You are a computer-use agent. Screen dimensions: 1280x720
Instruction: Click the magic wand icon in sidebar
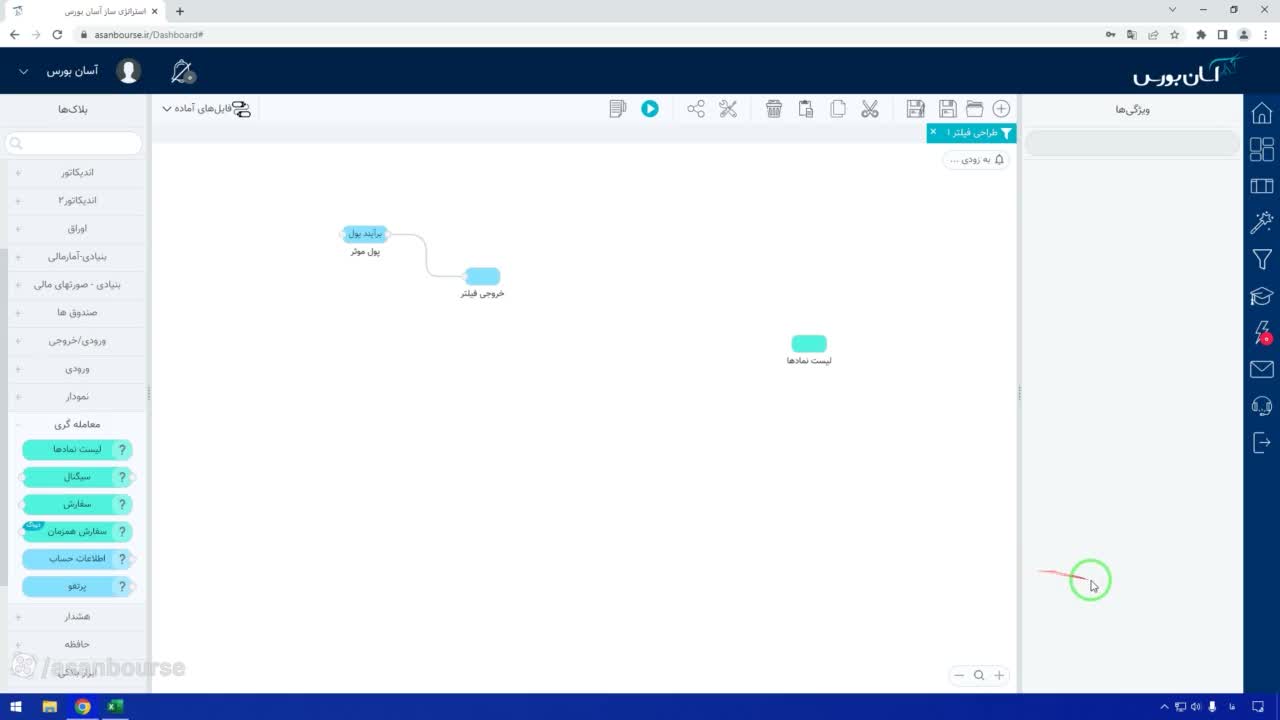pyautogui.click(x=1262, y=222)
